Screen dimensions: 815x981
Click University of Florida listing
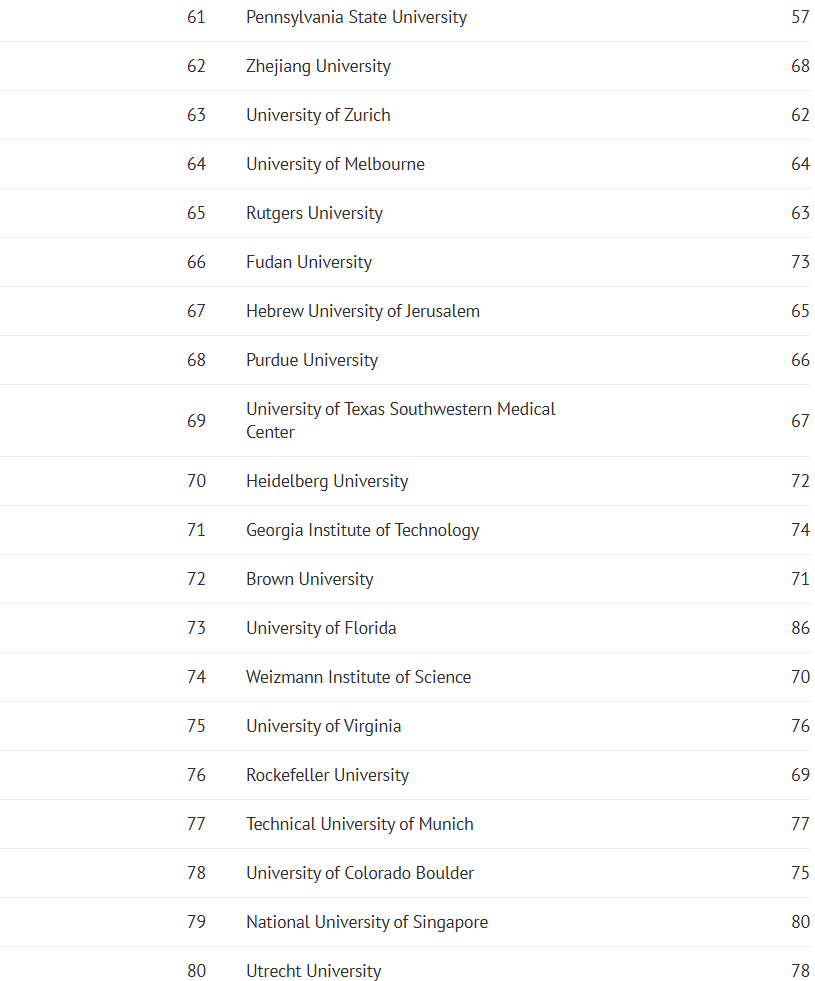(321, 628)
